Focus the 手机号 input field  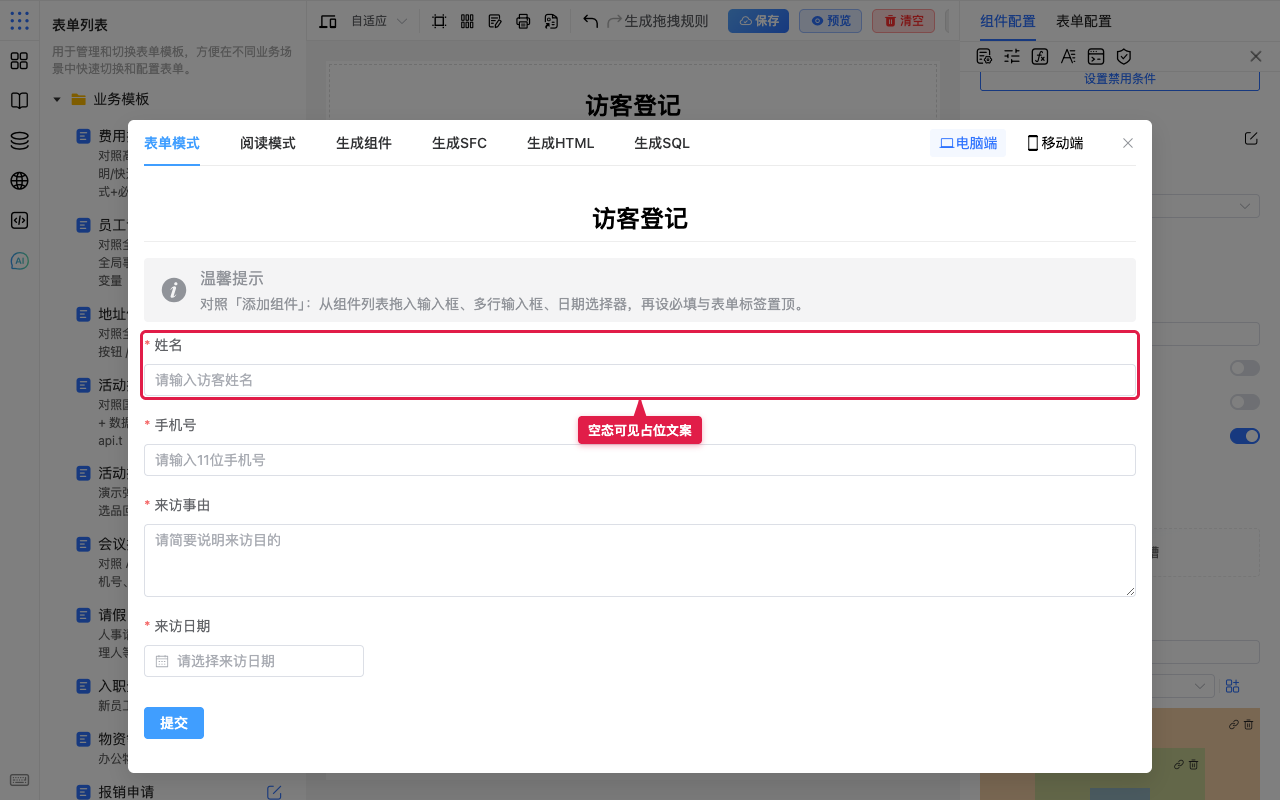click(640, 460)
